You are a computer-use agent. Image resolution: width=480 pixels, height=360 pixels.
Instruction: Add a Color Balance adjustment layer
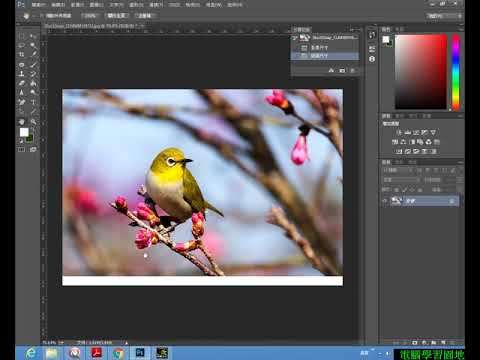(403, 142)
